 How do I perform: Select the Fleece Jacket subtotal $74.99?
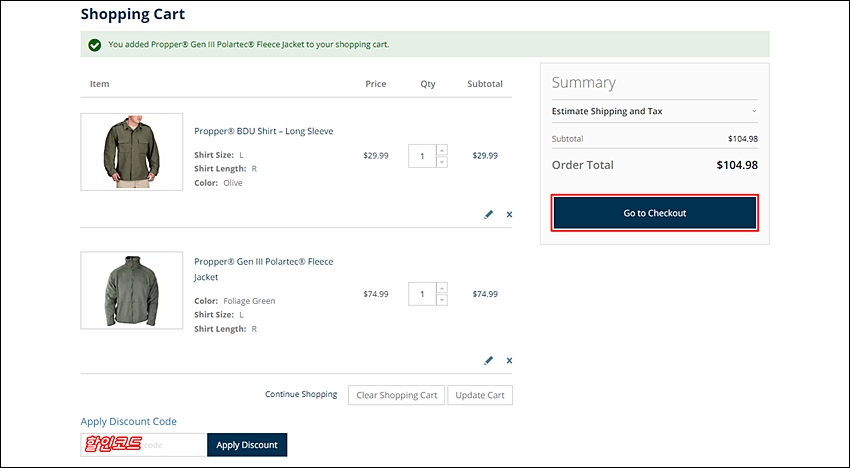[485, 294]
